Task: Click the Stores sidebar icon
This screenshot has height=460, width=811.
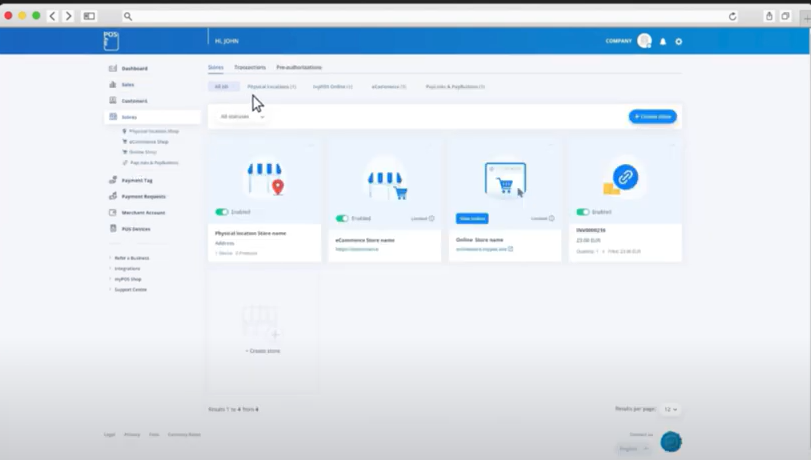Action: [113, 117]
